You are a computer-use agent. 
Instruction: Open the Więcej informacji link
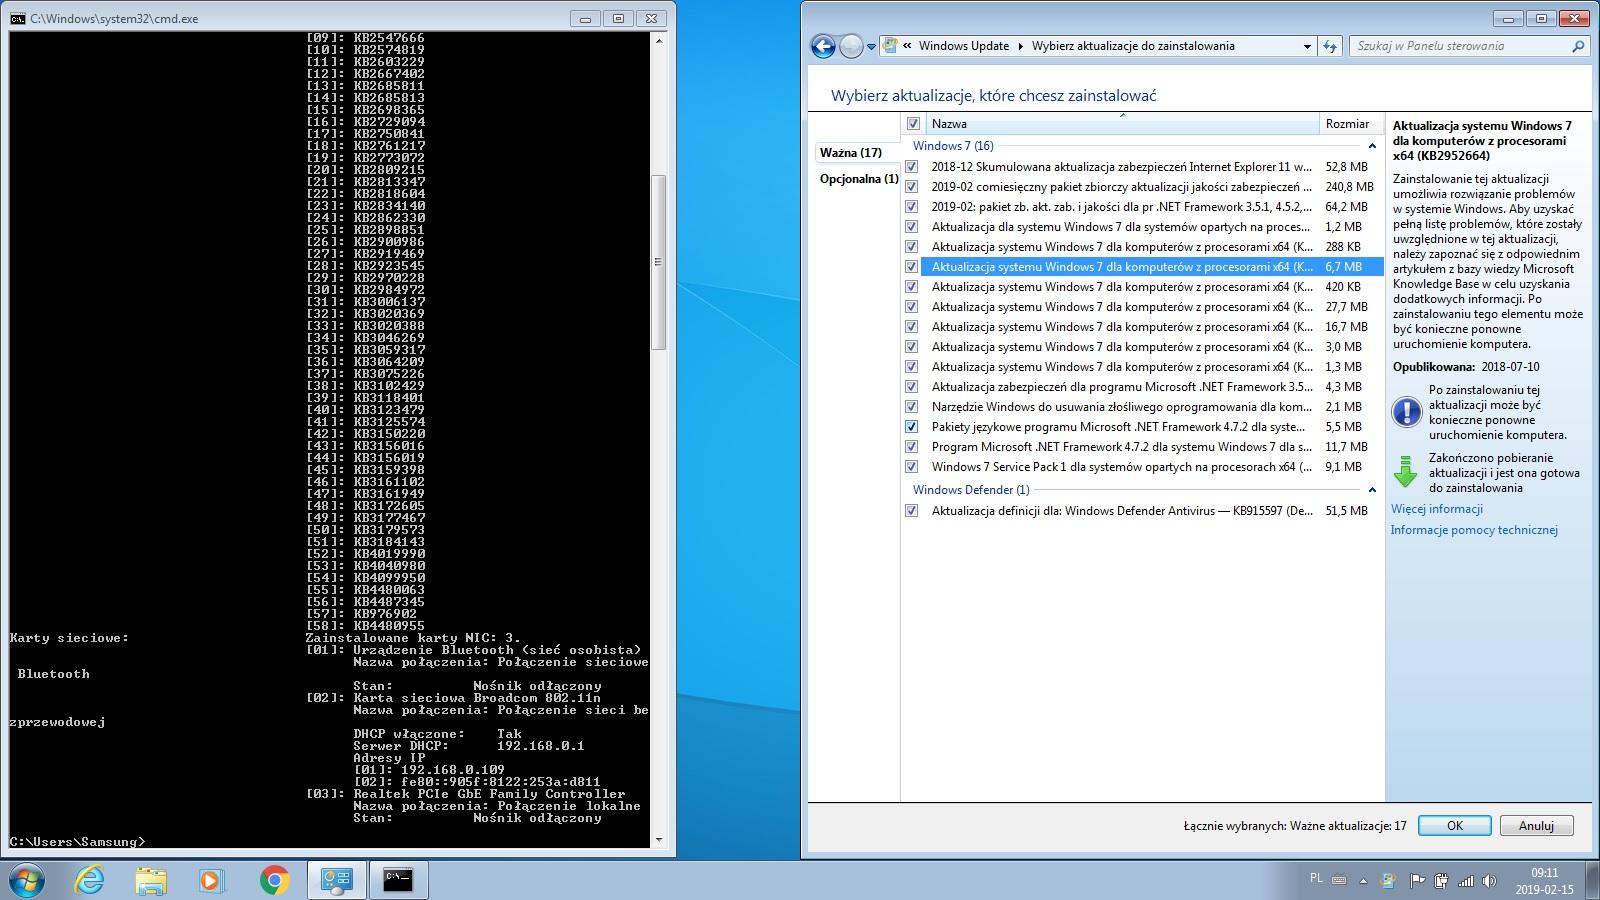coord(1436,509)
